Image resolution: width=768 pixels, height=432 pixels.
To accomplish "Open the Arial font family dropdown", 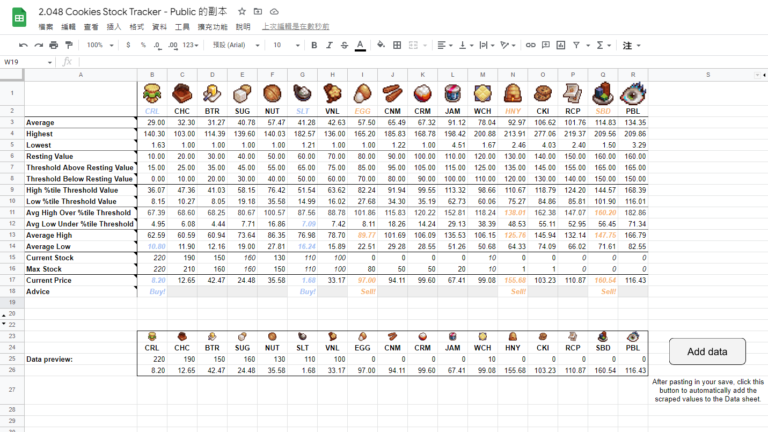I will [236, 45].
